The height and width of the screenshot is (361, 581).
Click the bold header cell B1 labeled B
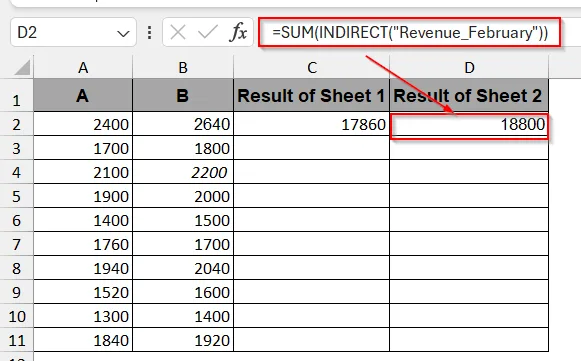click(183, 95)
